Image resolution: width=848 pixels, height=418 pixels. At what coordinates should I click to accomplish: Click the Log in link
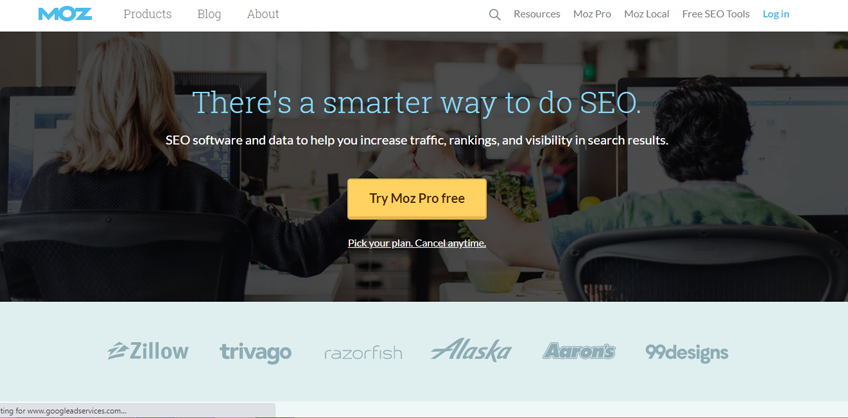point(776,14)
